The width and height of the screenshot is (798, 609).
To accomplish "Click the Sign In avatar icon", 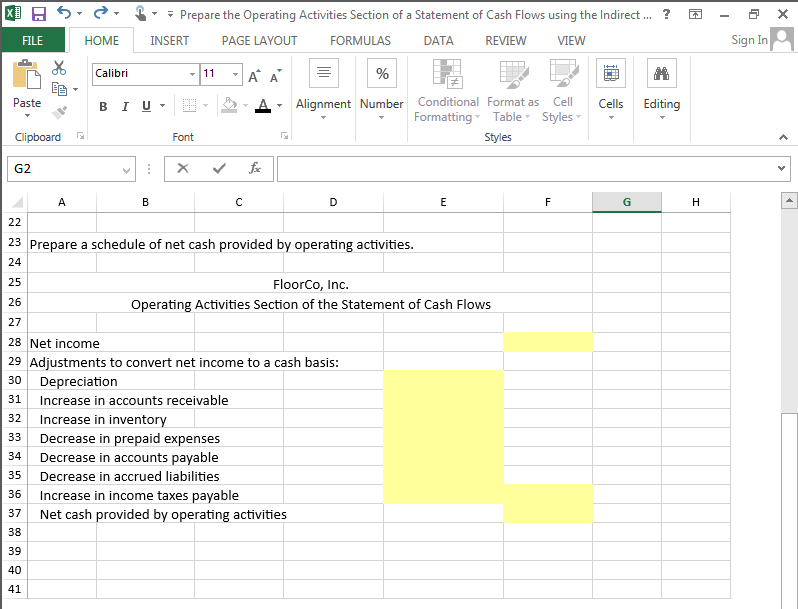I will [782, 39].
